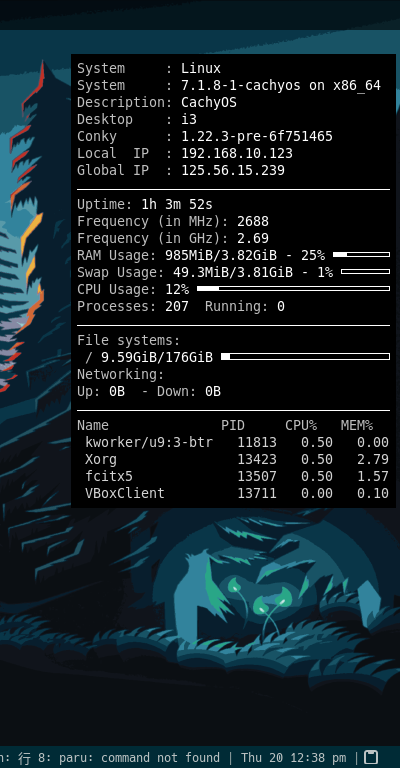The height and width of the screenshot is (768, 400).
Task: Select the Global IP 125.56.15.239 value
Action: pos(233,170)
